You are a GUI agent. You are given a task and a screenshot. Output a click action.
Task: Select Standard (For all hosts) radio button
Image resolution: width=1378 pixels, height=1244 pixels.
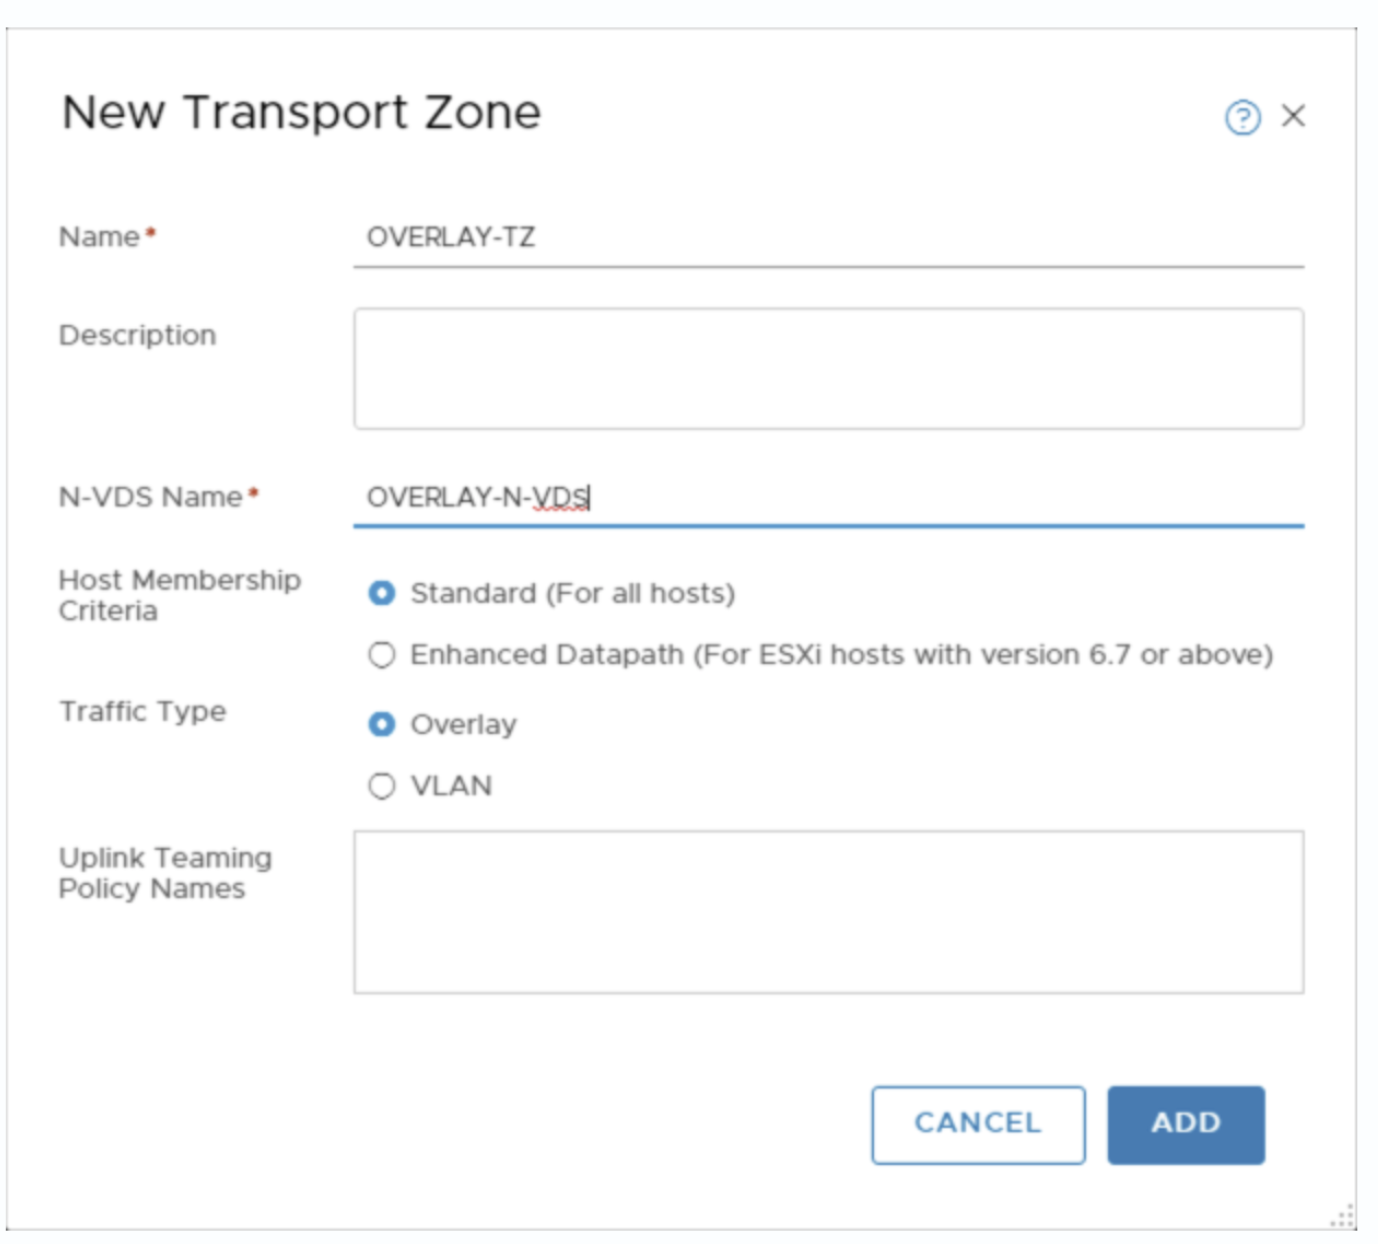(382, 593)
